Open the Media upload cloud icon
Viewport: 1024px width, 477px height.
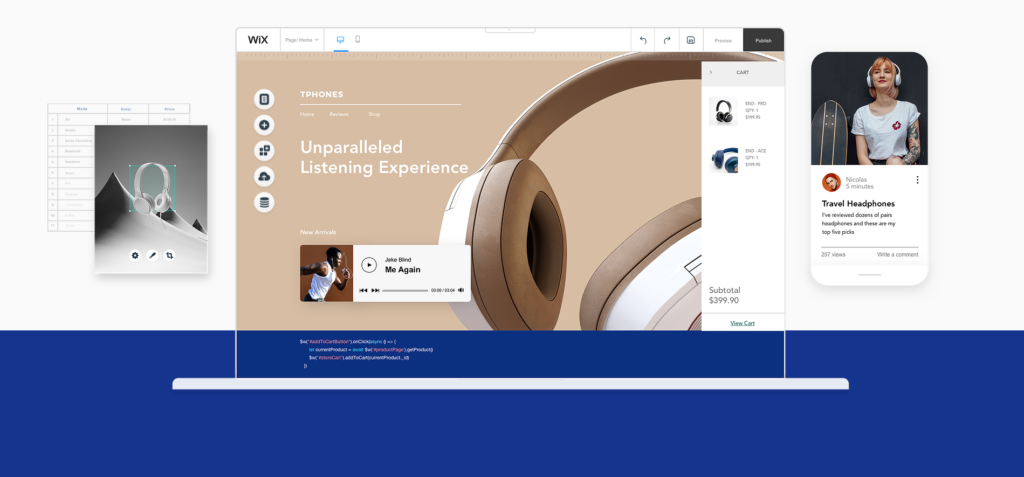click(264, 176)
